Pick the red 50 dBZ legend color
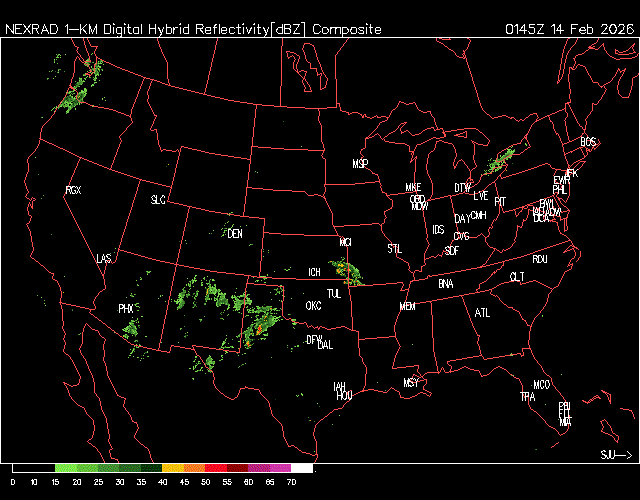 click(x=216, y=468)
